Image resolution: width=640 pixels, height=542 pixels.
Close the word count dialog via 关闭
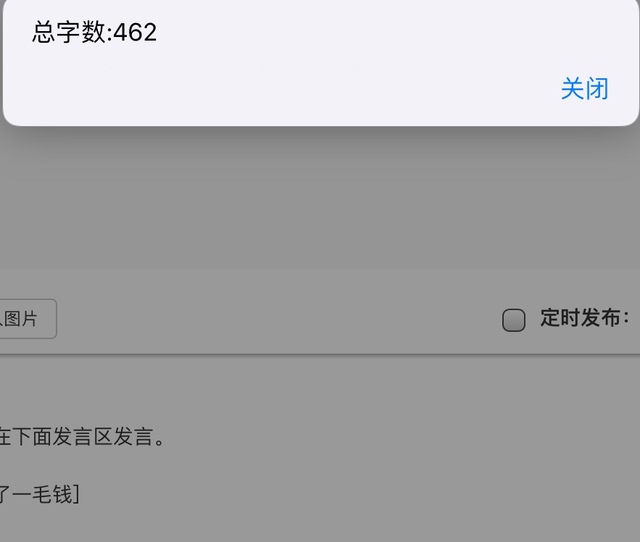click(584, 89)
